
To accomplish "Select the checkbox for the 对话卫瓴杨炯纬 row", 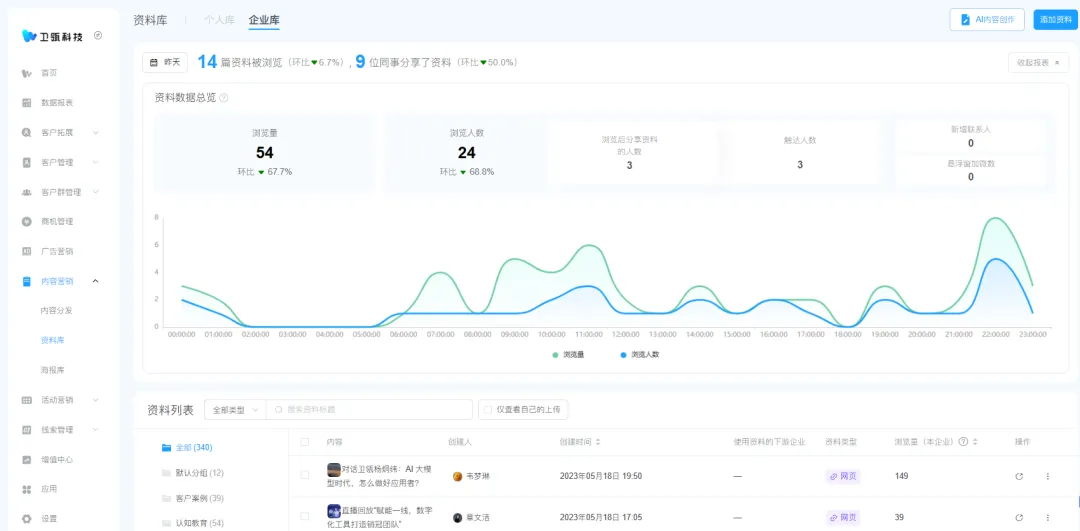I will coord(305,476).
